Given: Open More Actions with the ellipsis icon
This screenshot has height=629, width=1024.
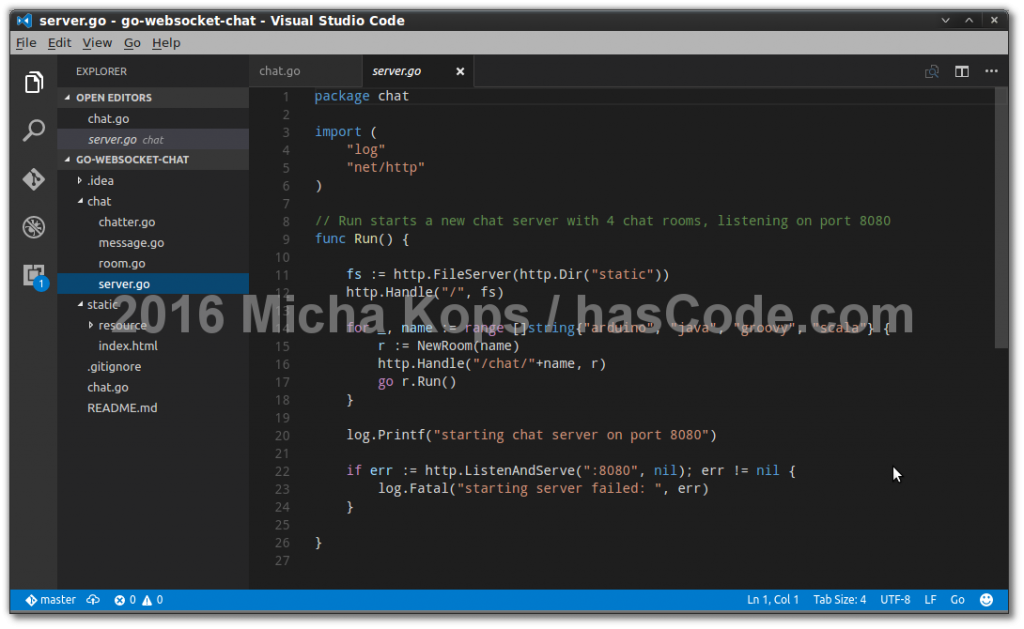Looking at the screenshot, I should tap(992, 71).
